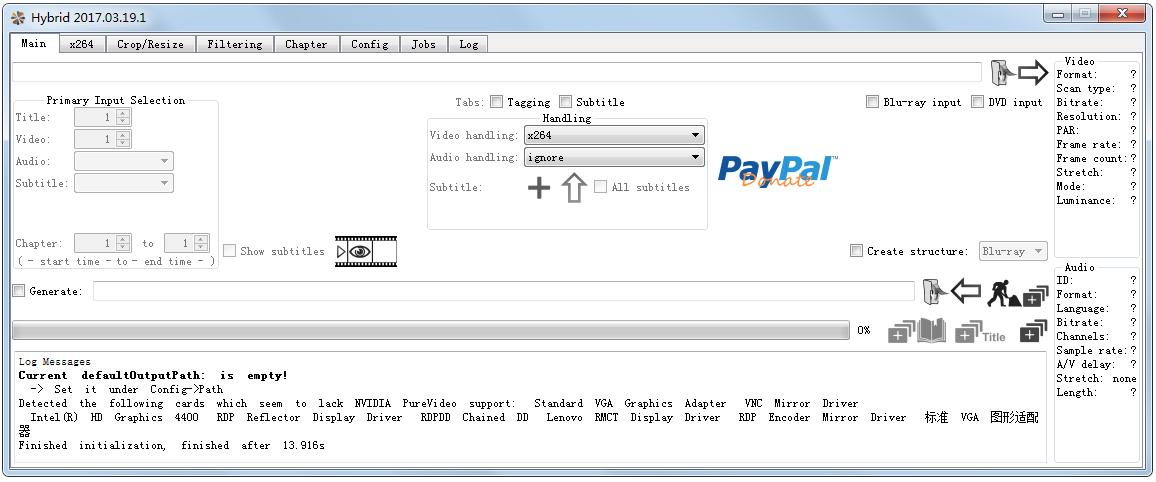Screen dimensions: 1156x482
Task: Switch to the x264 tab
Action: pos(81,44)
